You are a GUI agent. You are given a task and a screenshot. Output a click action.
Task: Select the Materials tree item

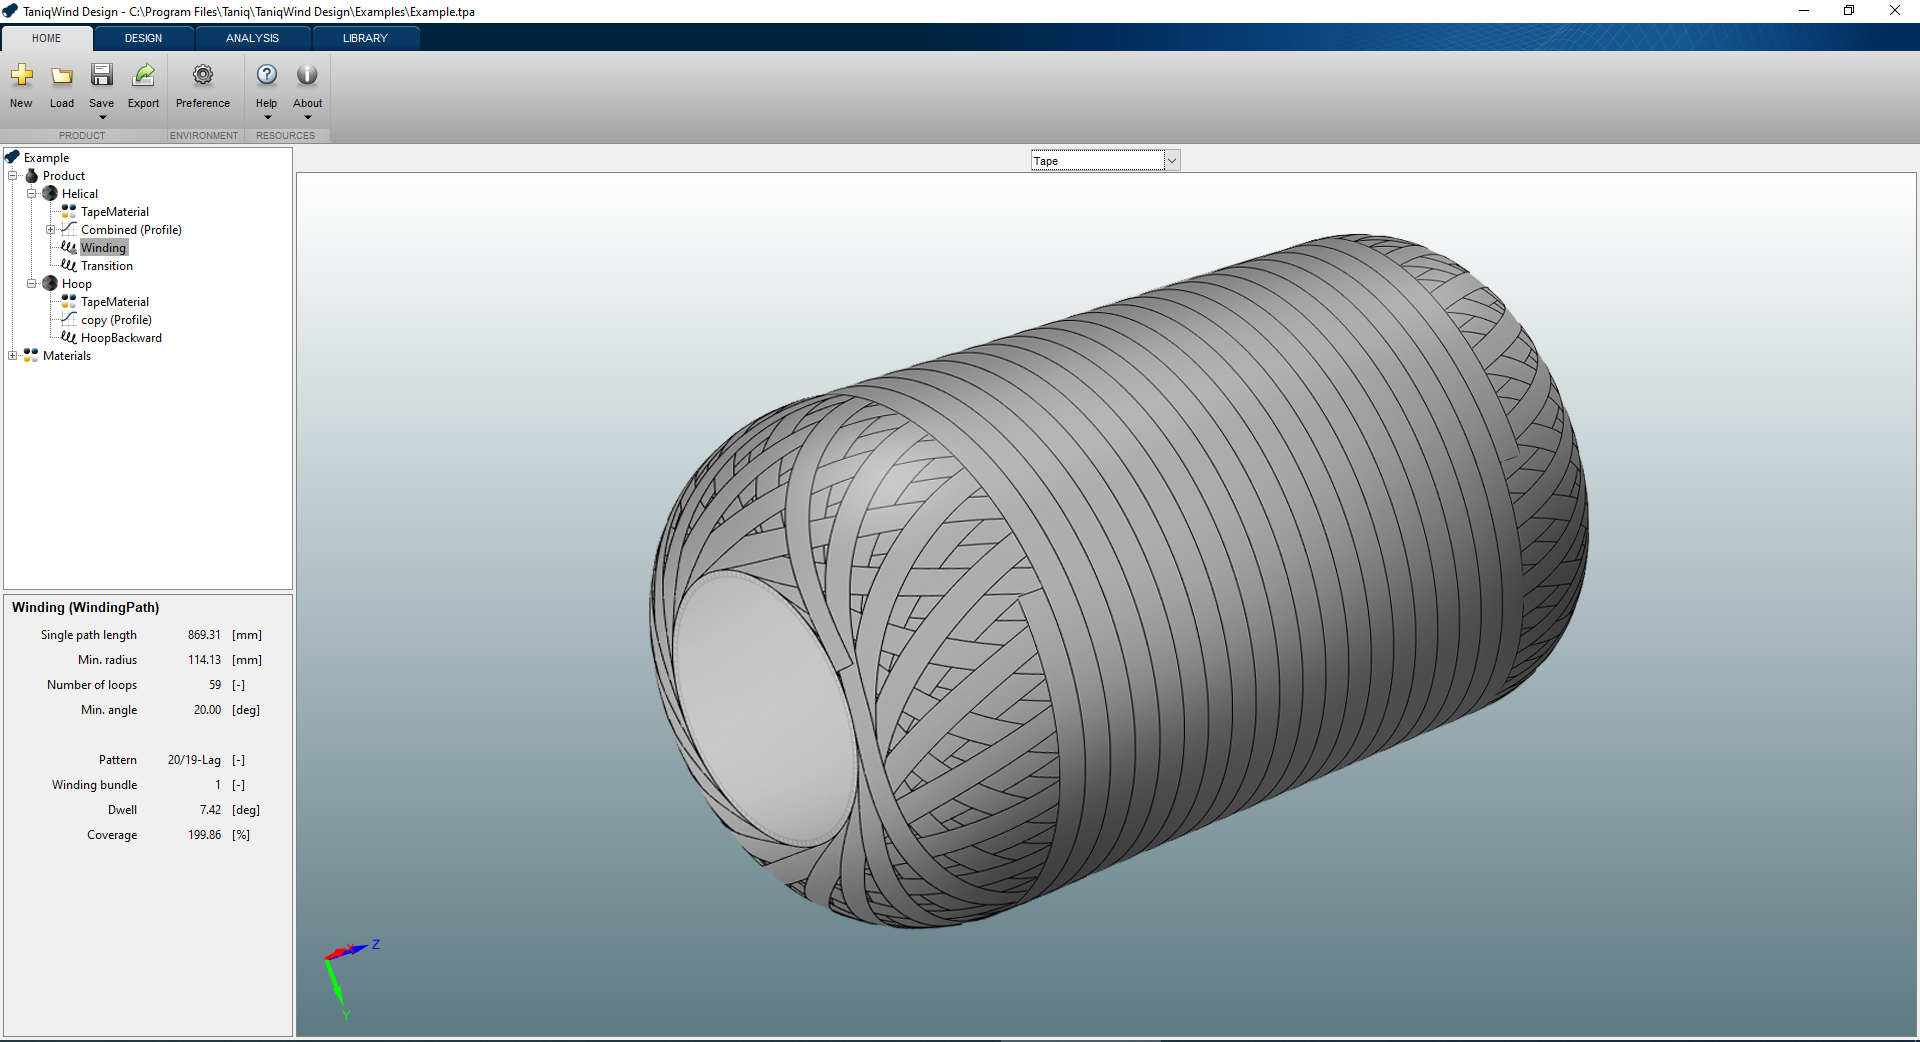pos(67,356)
